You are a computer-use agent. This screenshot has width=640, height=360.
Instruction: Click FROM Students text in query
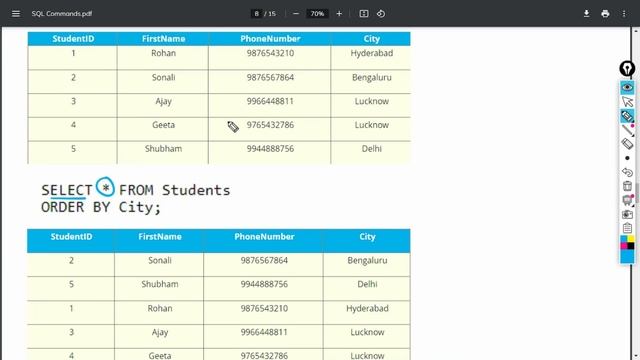(175, 190)
